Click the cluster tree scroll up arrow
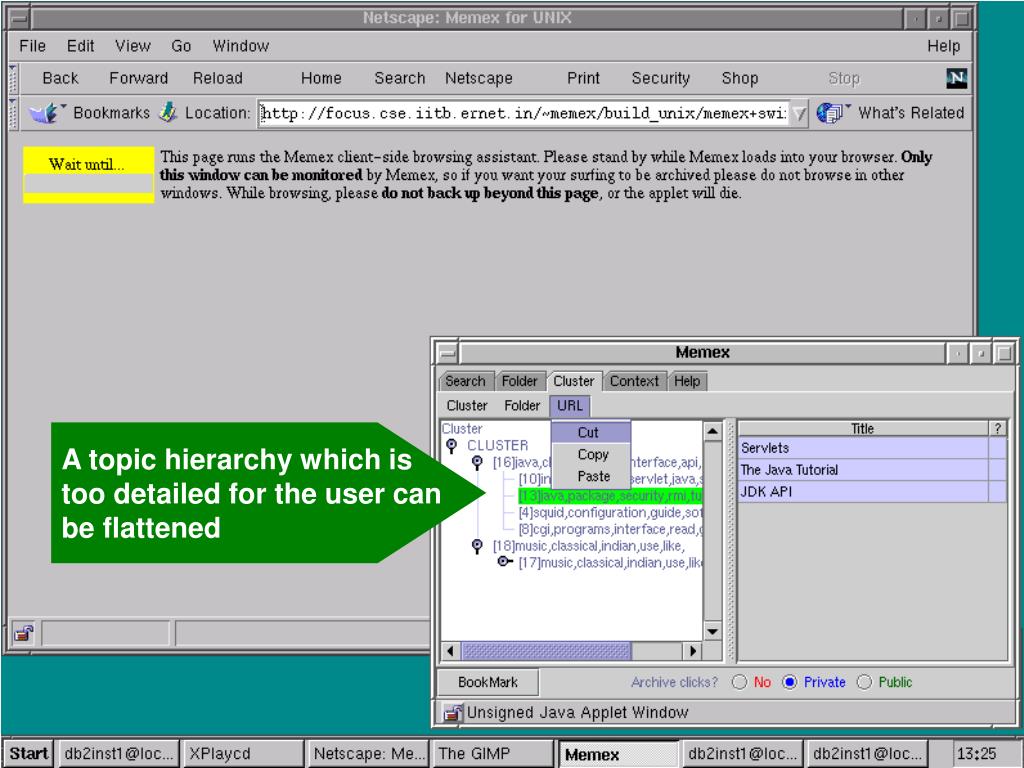 [x=712, y=431]
